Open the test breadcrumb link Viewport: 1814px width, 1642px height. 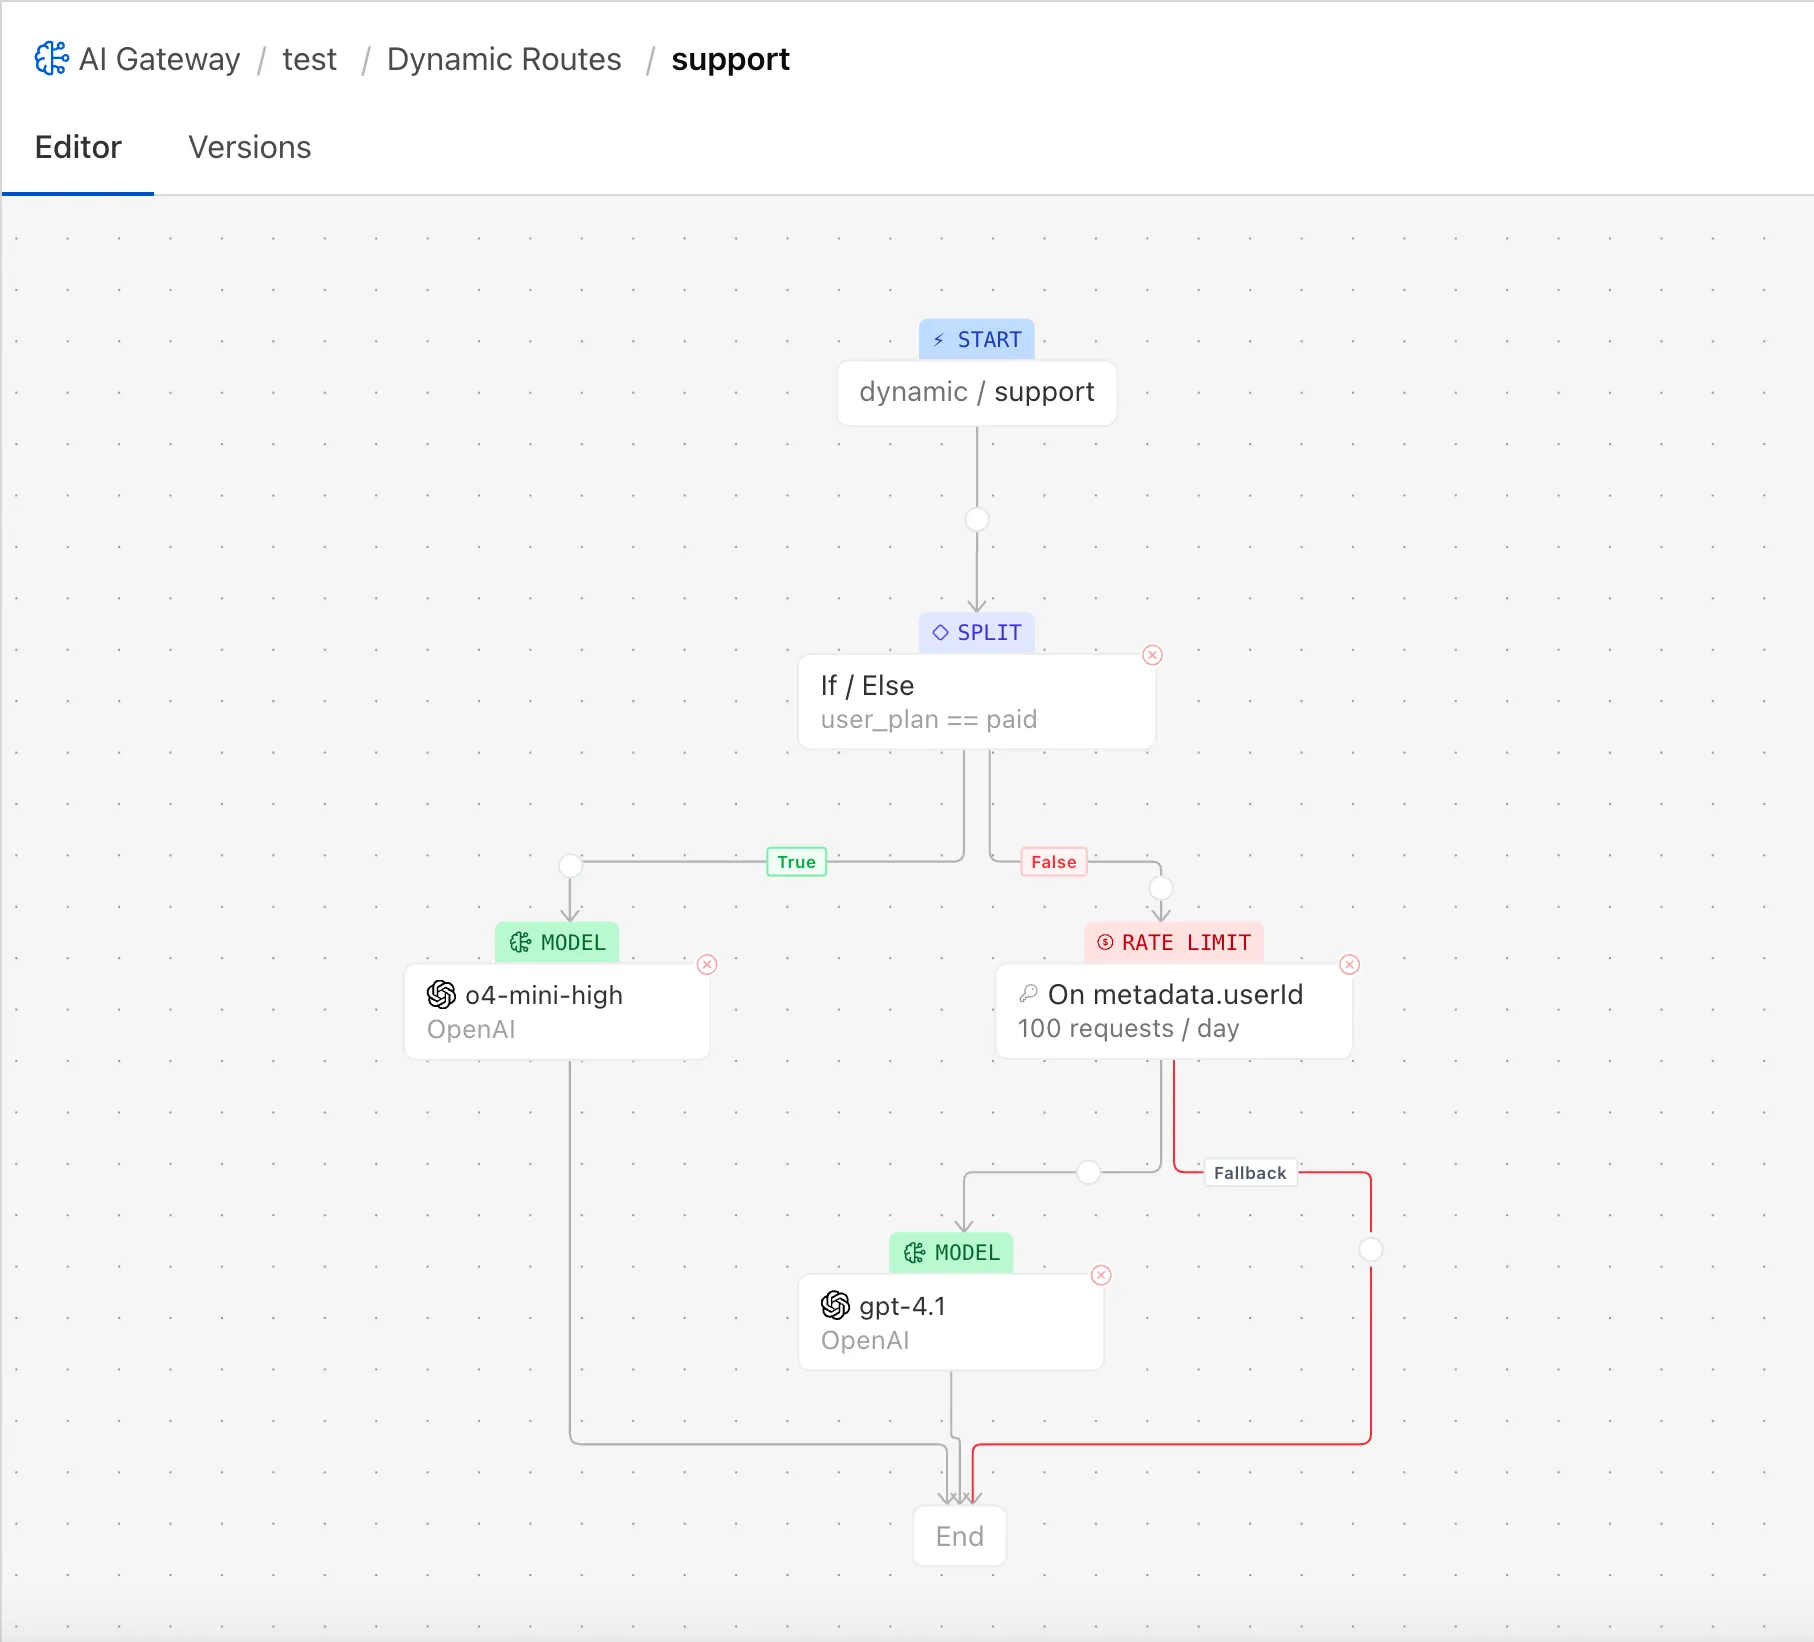tap(309, 59)
